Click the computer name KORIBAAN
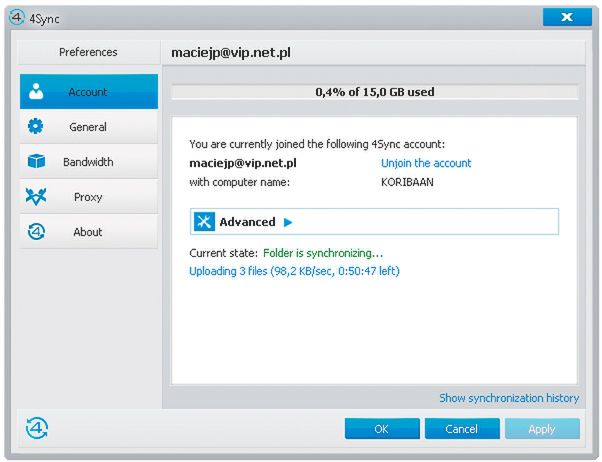 [x=407, y=182]
